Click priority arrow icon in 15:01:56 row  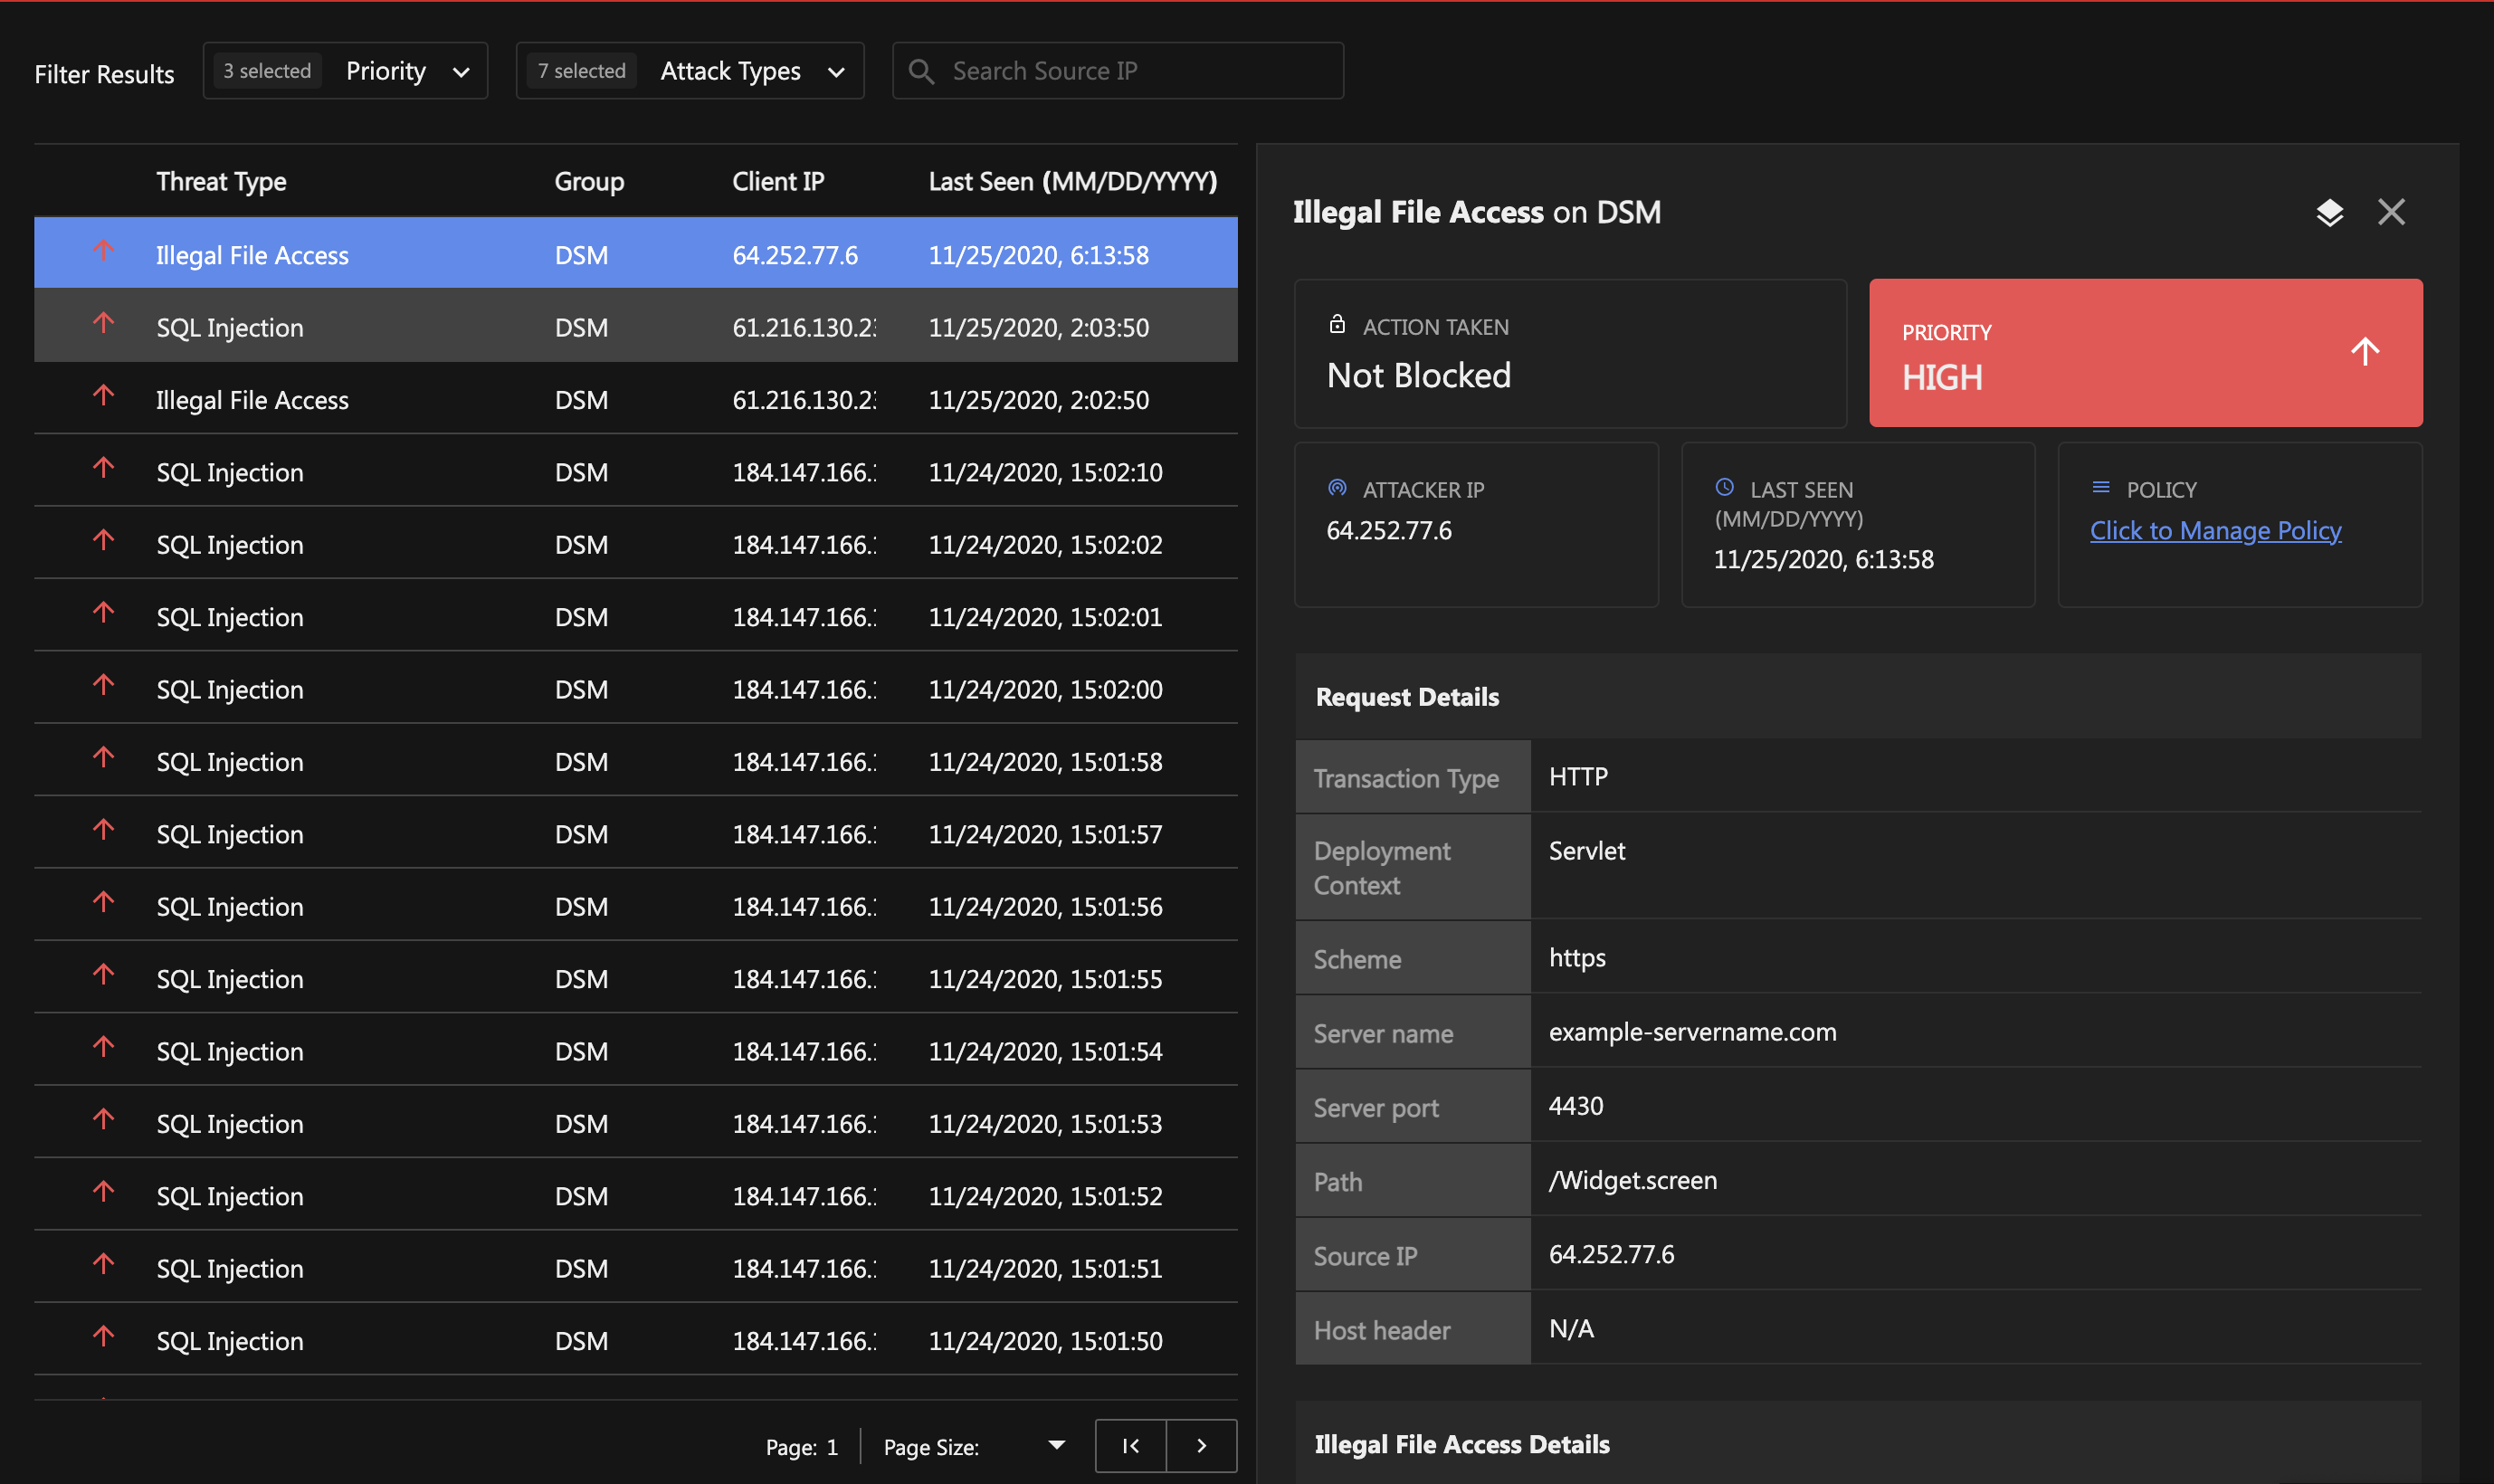[103, 901]
